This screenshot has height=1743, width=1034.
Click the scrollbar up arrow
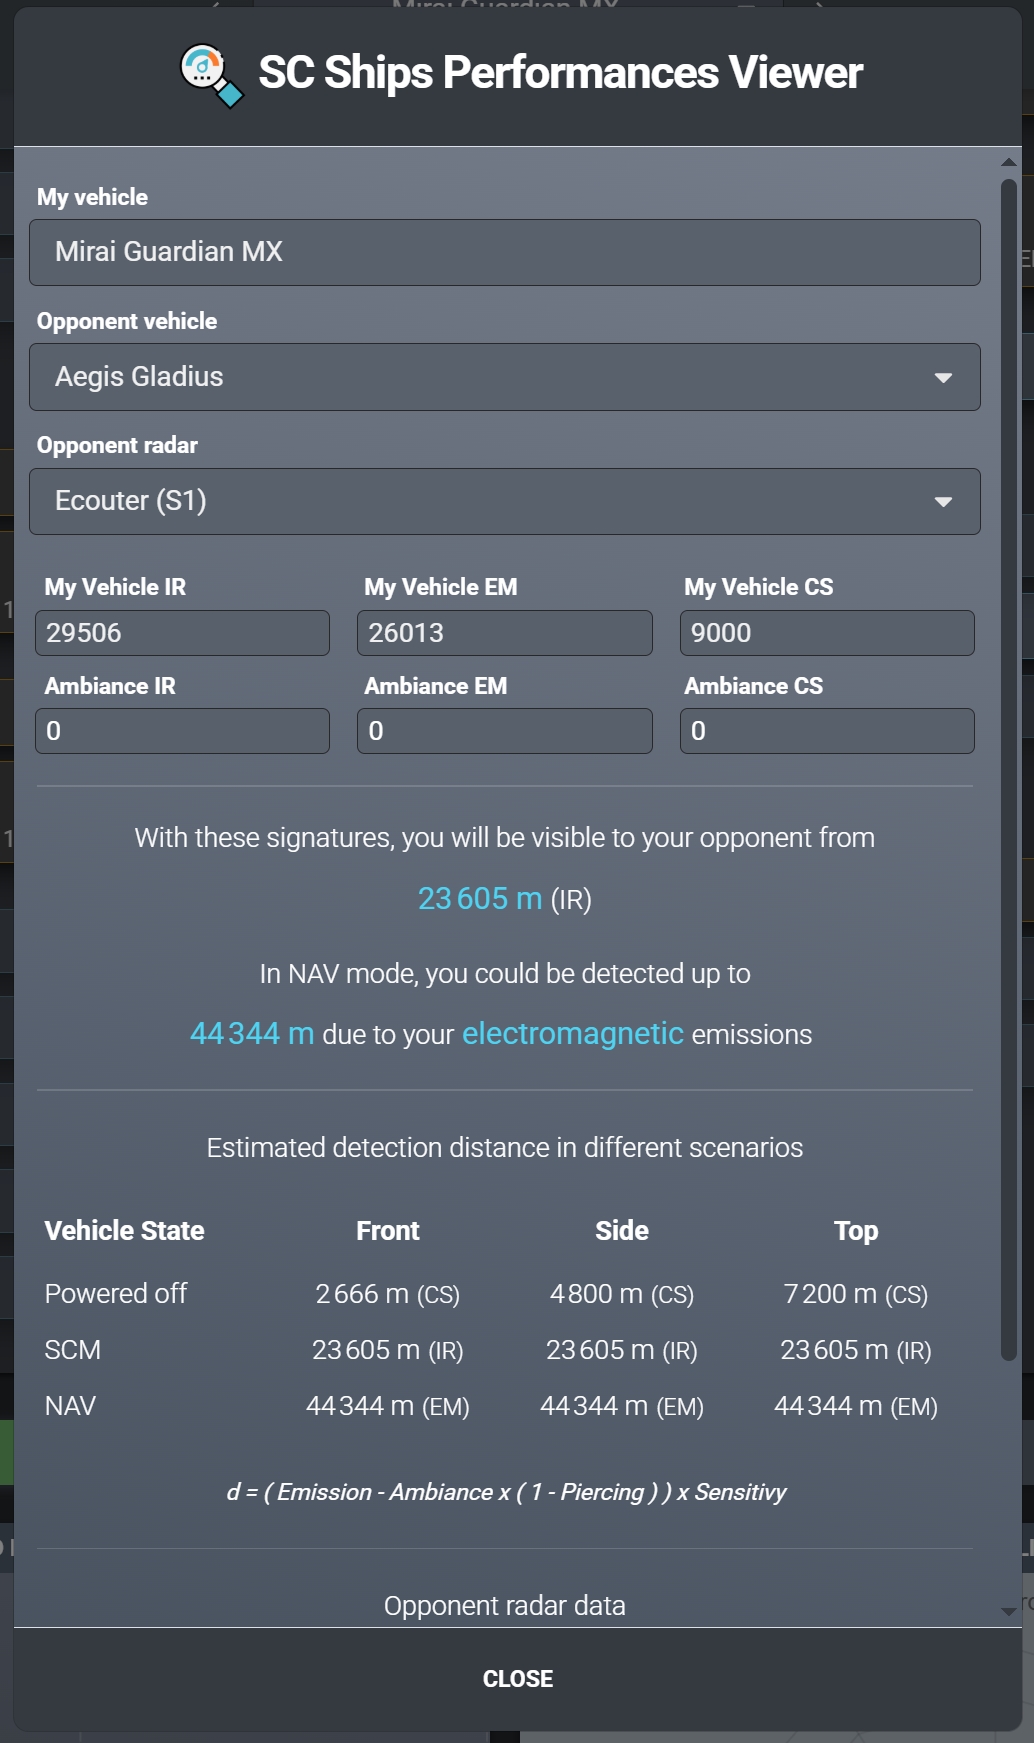1008,162
